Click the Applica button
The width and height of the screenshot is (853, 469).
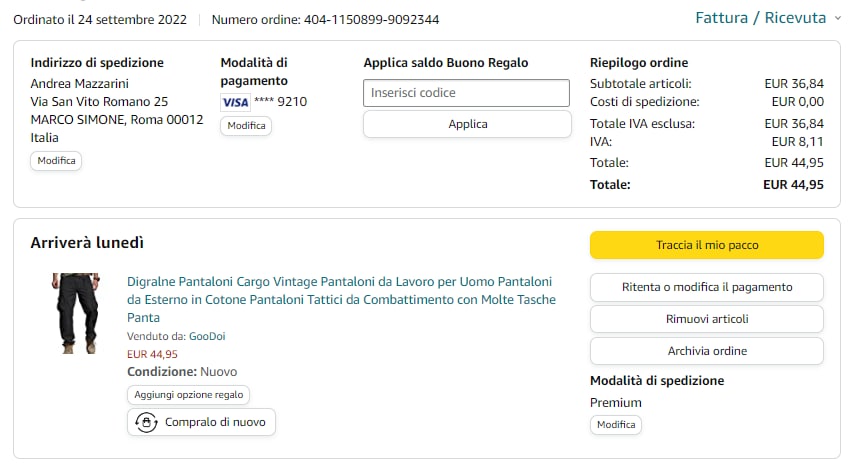click(x=467, y=124)
